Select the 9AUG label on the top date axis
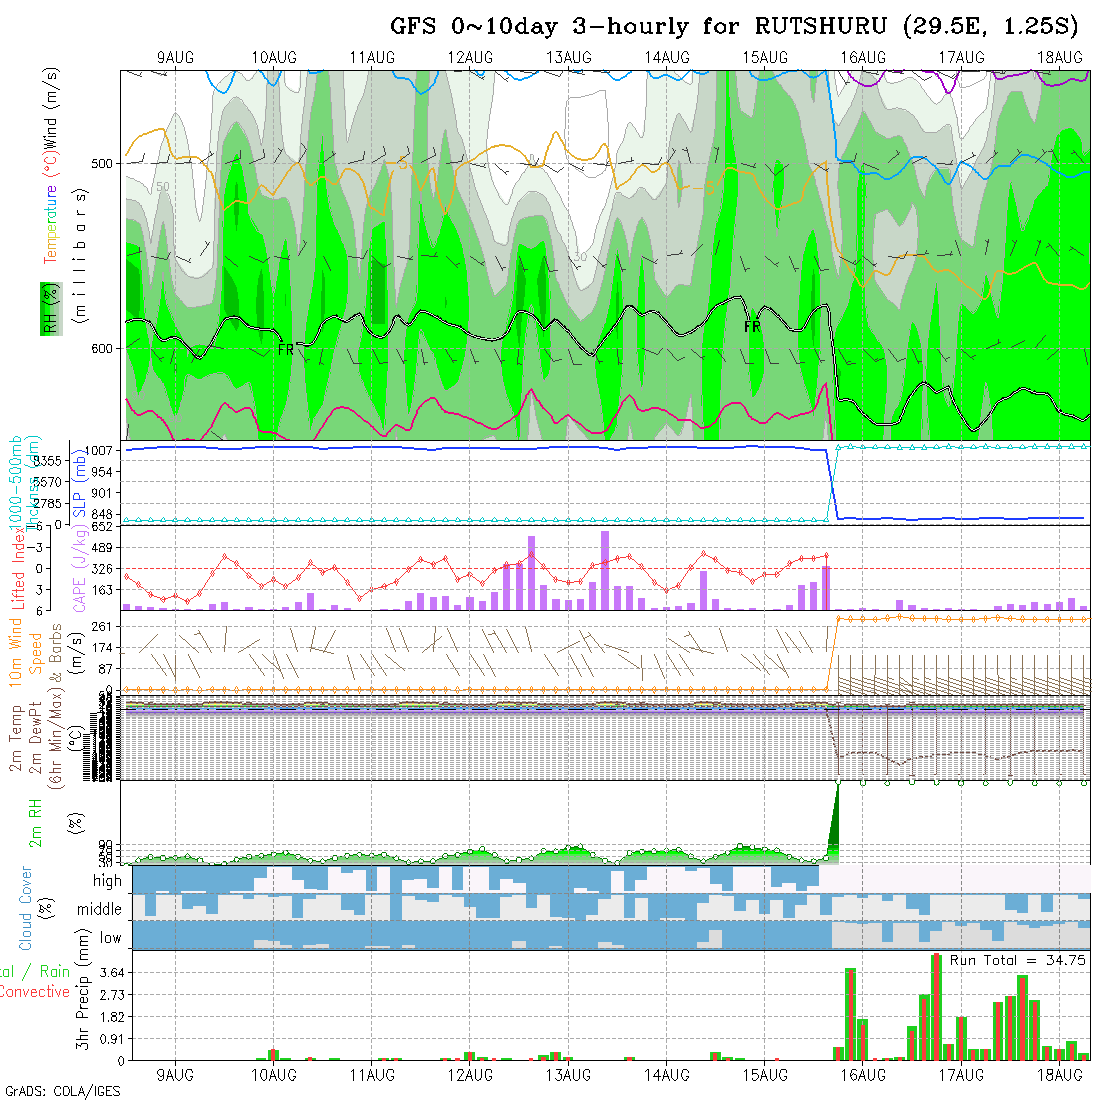Viewport: 1100px width, 1100px height. [x=175, y=58]
